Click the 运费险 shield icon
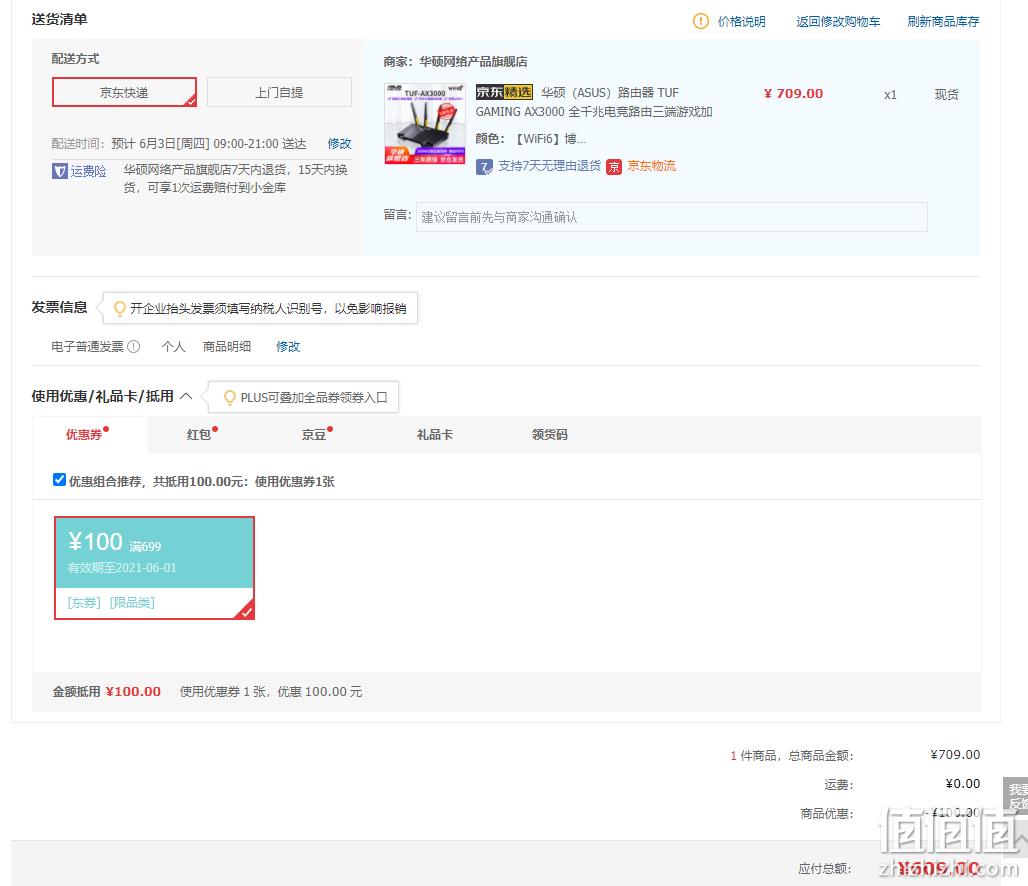Image resolution: width=1028 pixels, height=886 pixels. click(60, 171)
